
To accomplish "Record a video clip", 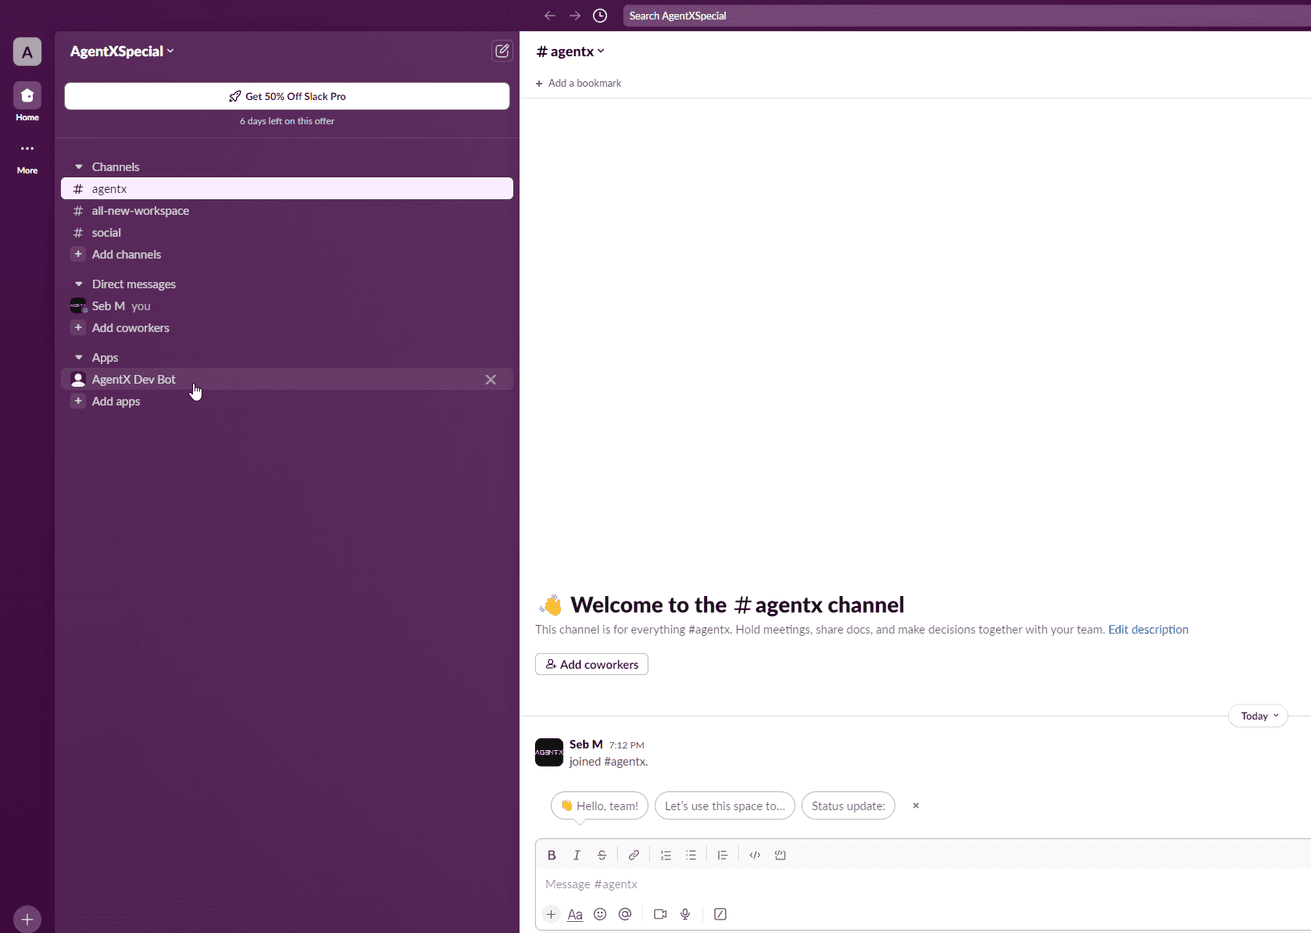I will tap(660, 914).
